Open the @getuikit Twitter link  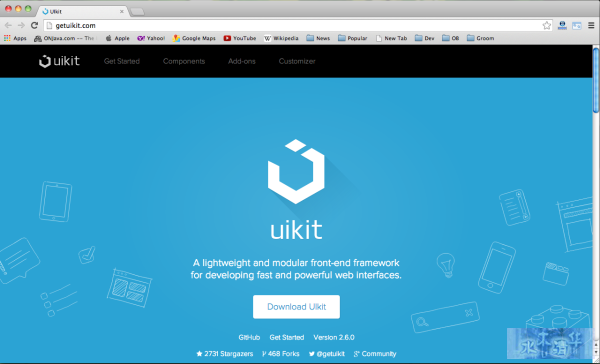point(327,354)
